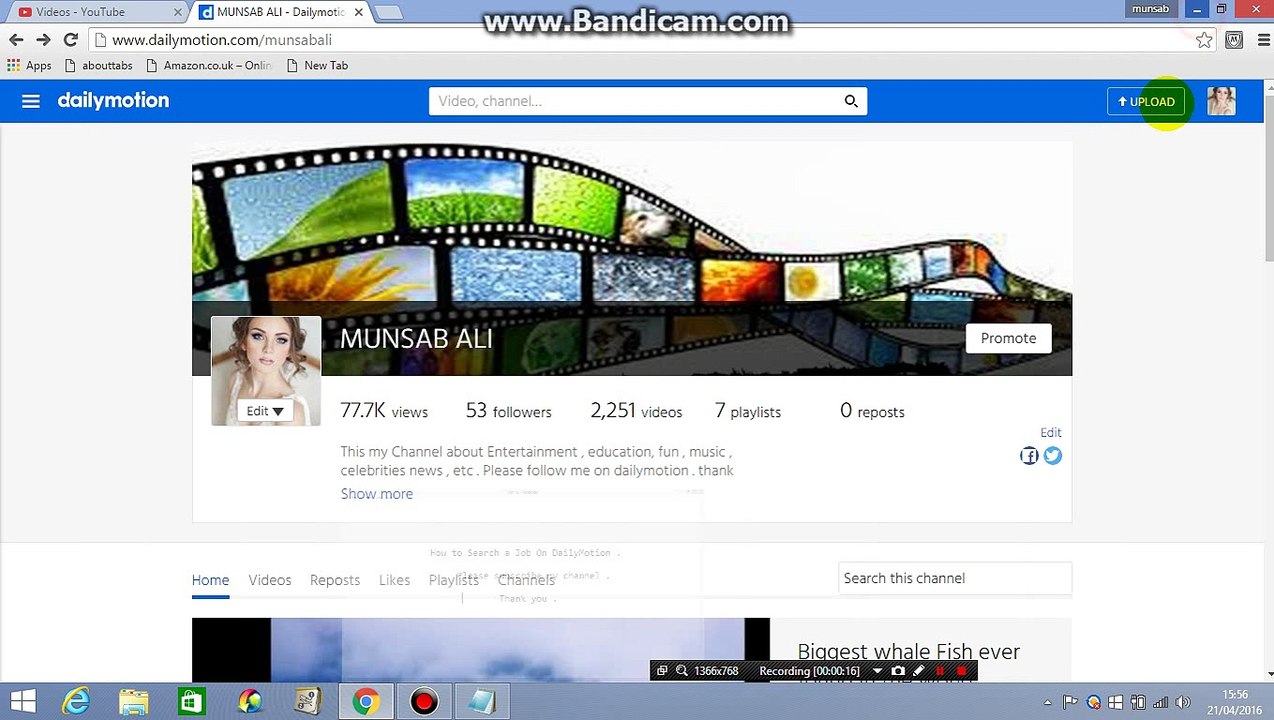Click the 0 reposts stat
Screen dimensions: 1274x720
872,411
